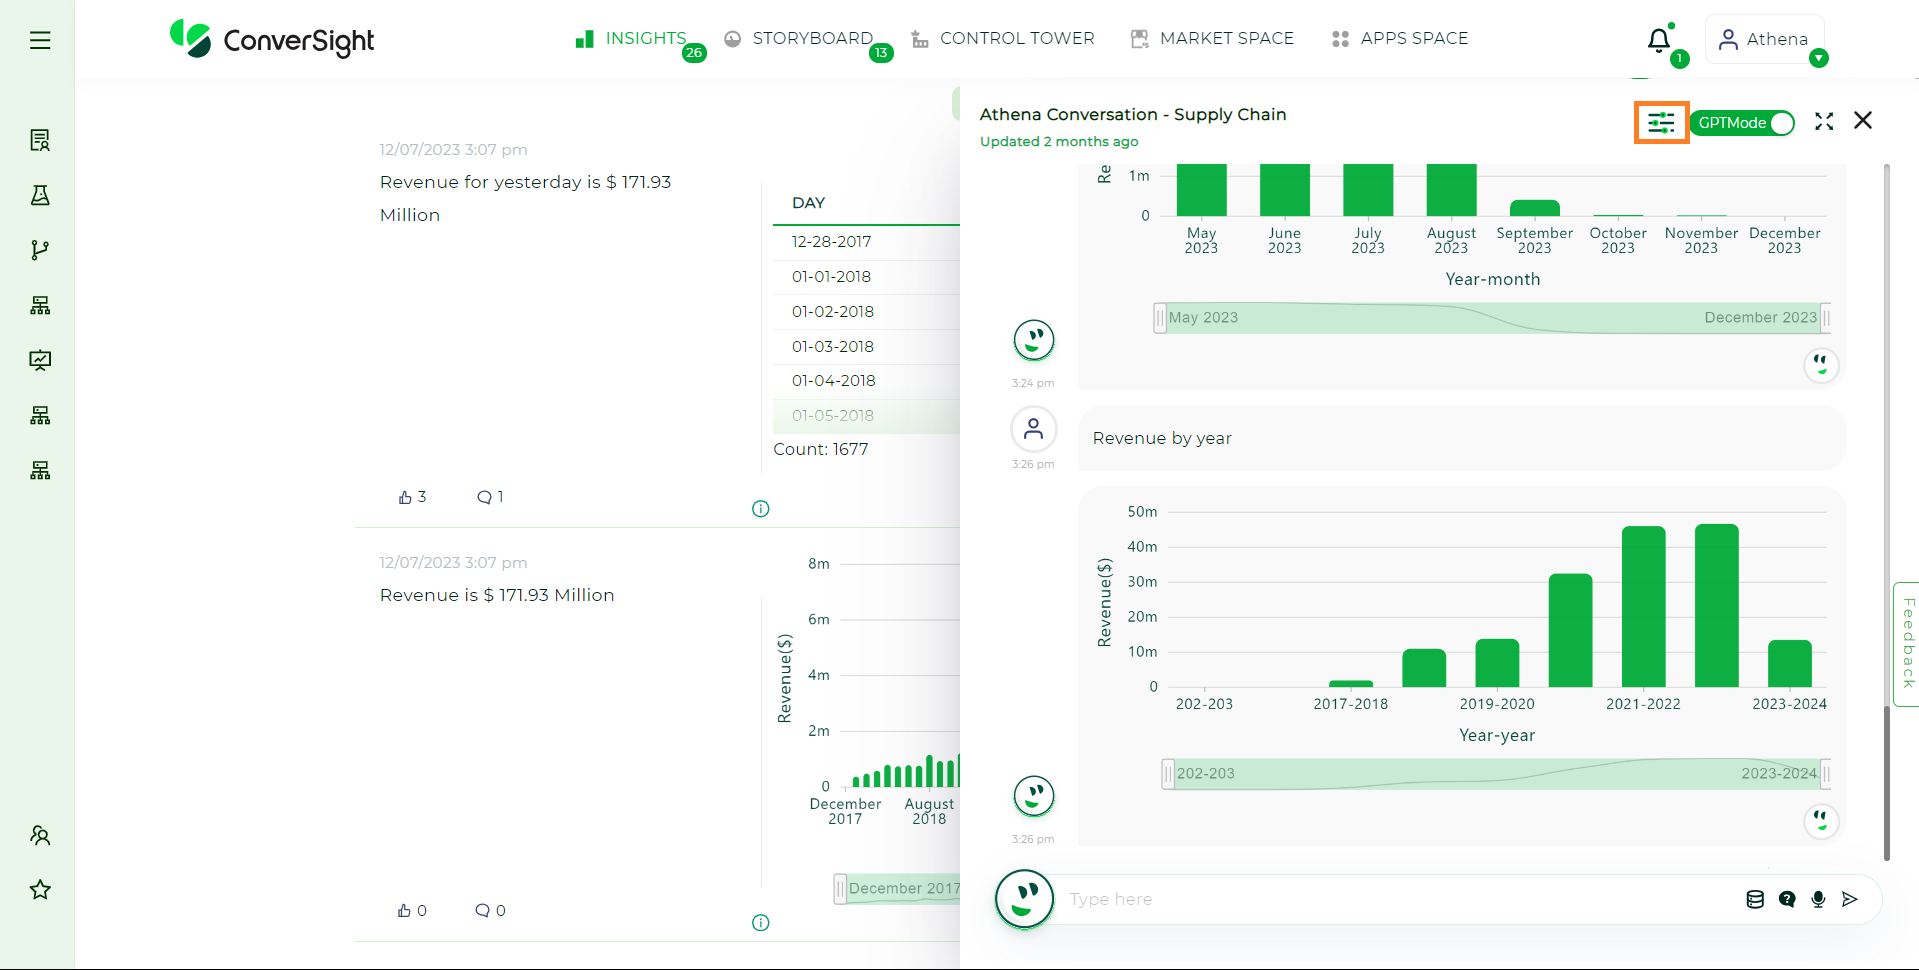Activate the microphone icon for voice input
1919x970 pixels.
click(x=1818, y=899)
